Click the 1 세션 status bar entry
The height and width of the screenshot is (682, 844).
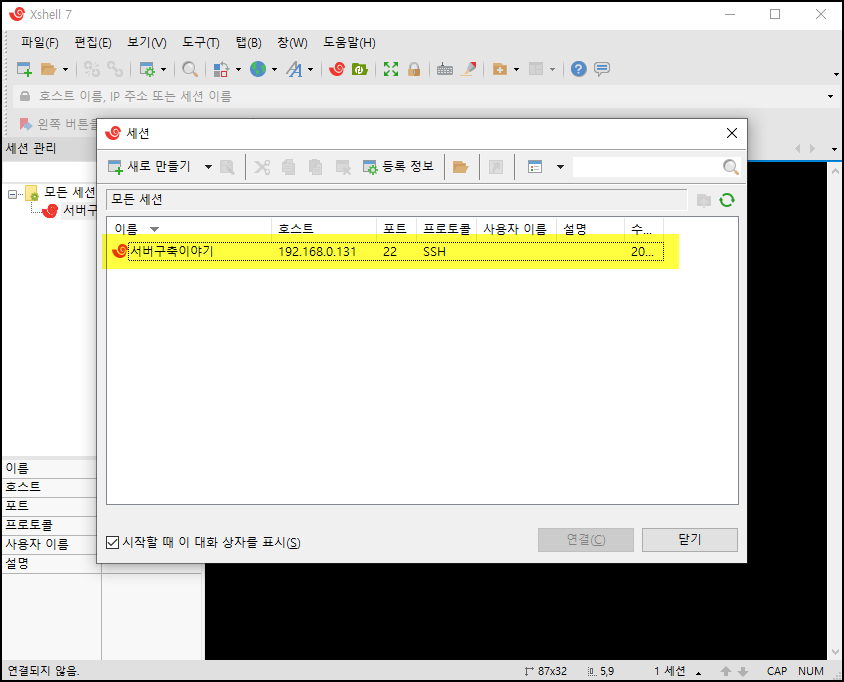(x=670, y=671)
